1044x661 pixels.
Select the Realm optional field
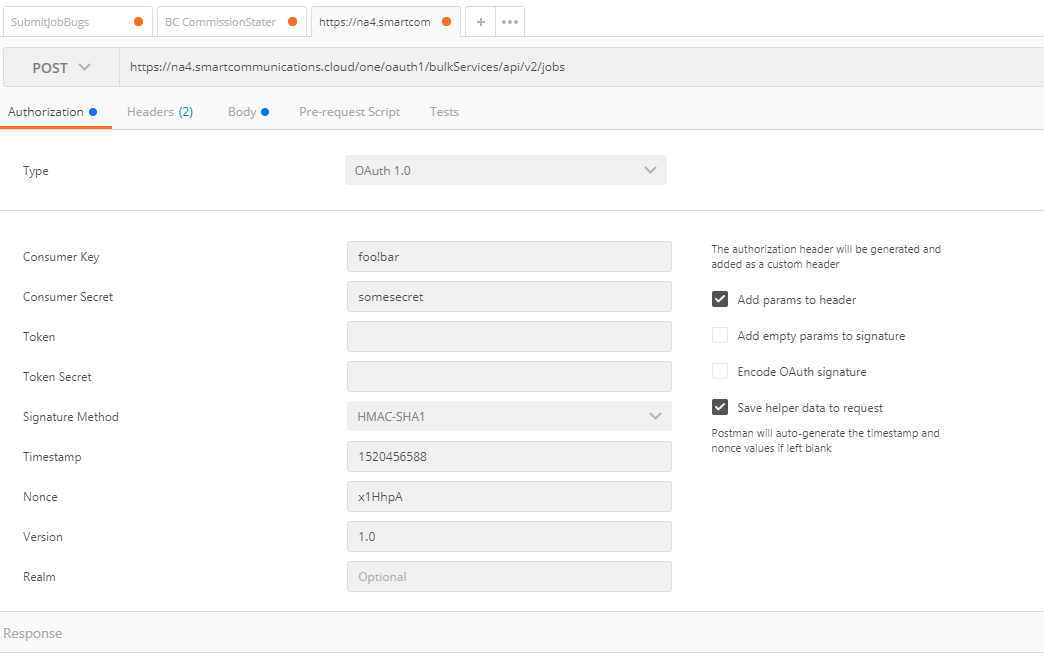click(508, 576)
